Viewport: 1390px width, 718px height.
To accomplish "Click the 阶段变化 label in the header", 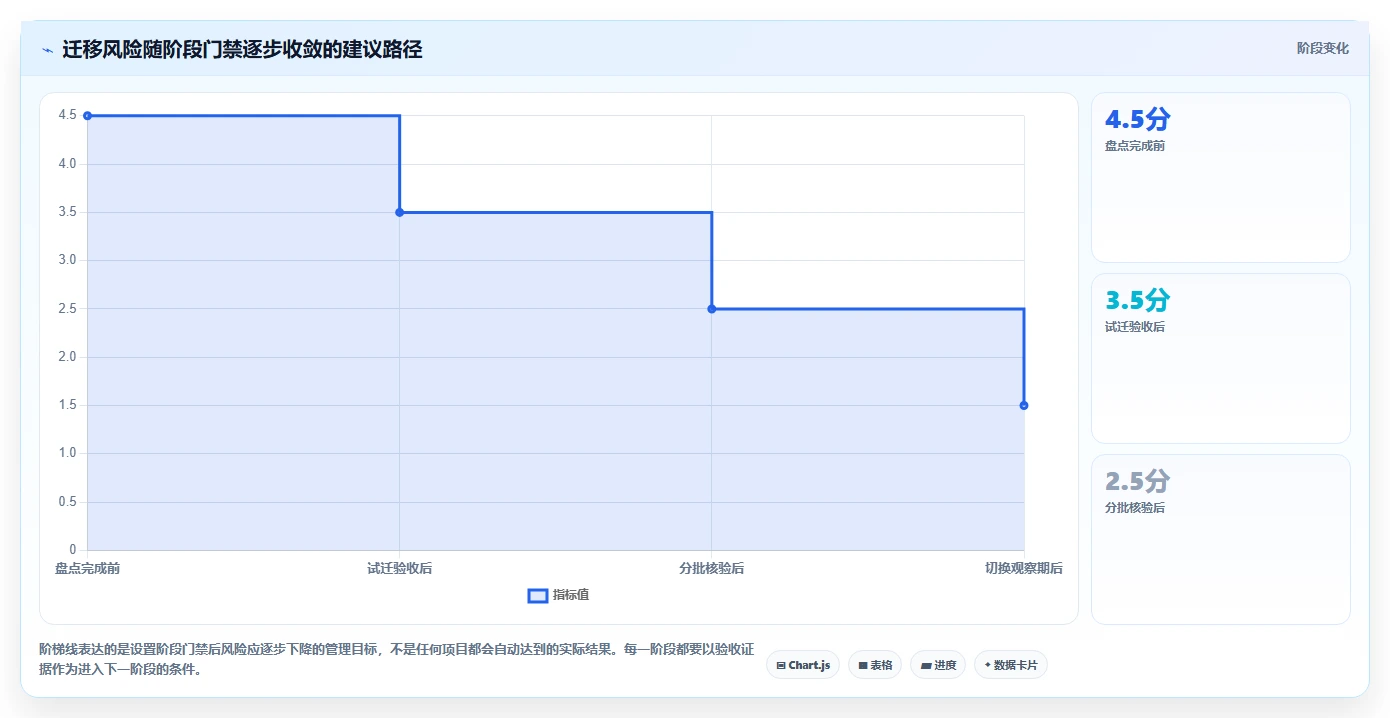I will (x=1323, y=48).
